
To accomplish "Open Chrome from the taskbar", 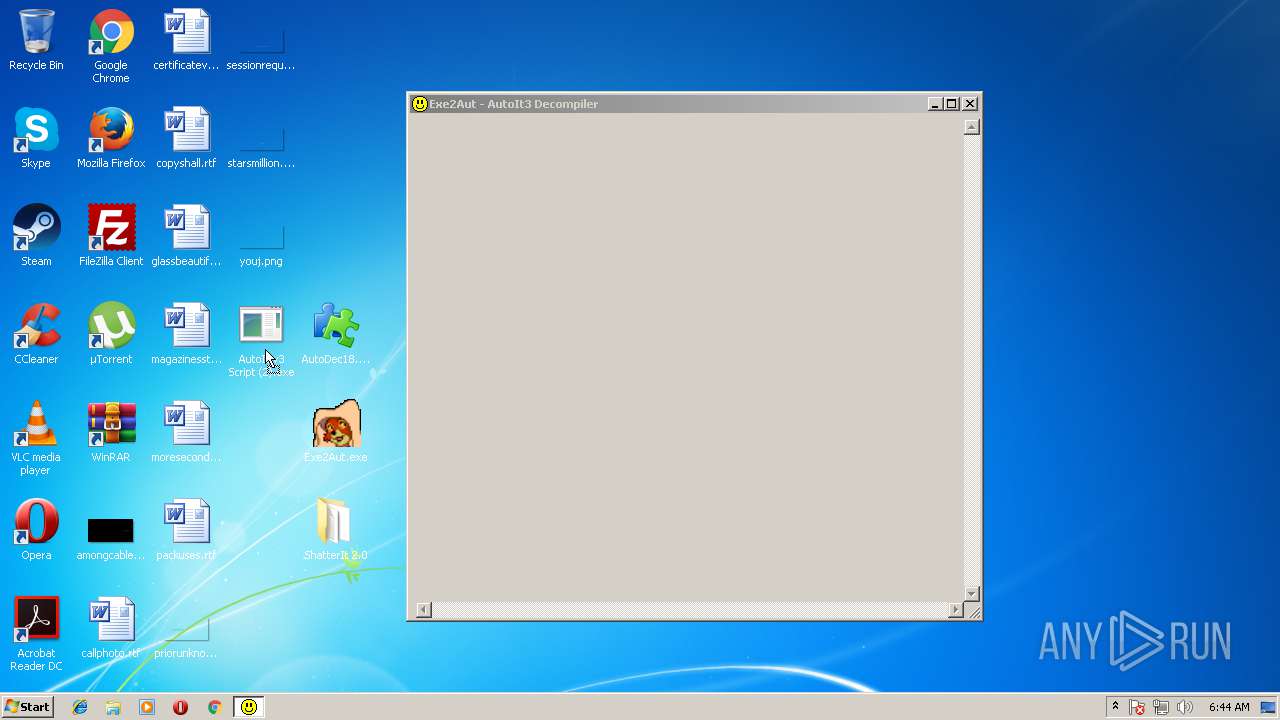I will tap(214, 707).
